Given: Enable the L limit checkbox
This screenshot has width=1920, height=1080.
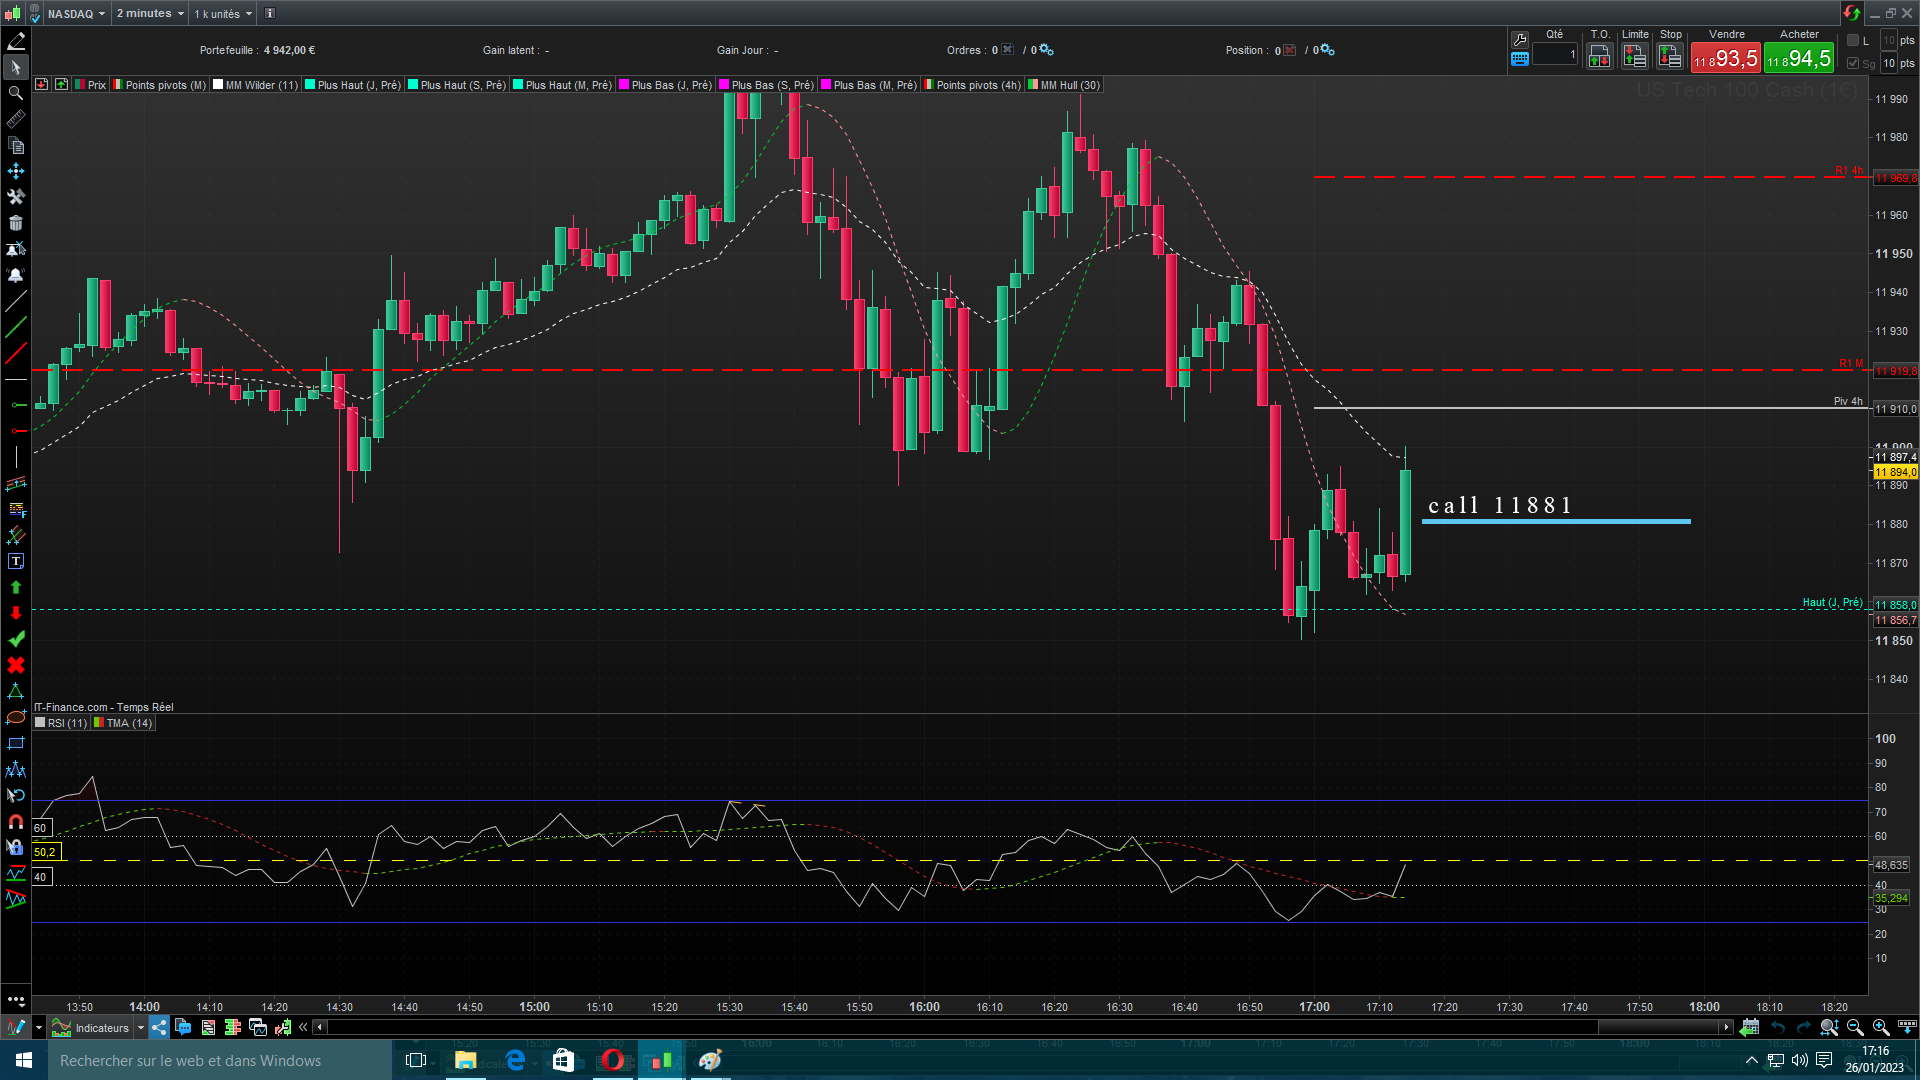Looking at the screenshot, I should (x=1853, y=41).
